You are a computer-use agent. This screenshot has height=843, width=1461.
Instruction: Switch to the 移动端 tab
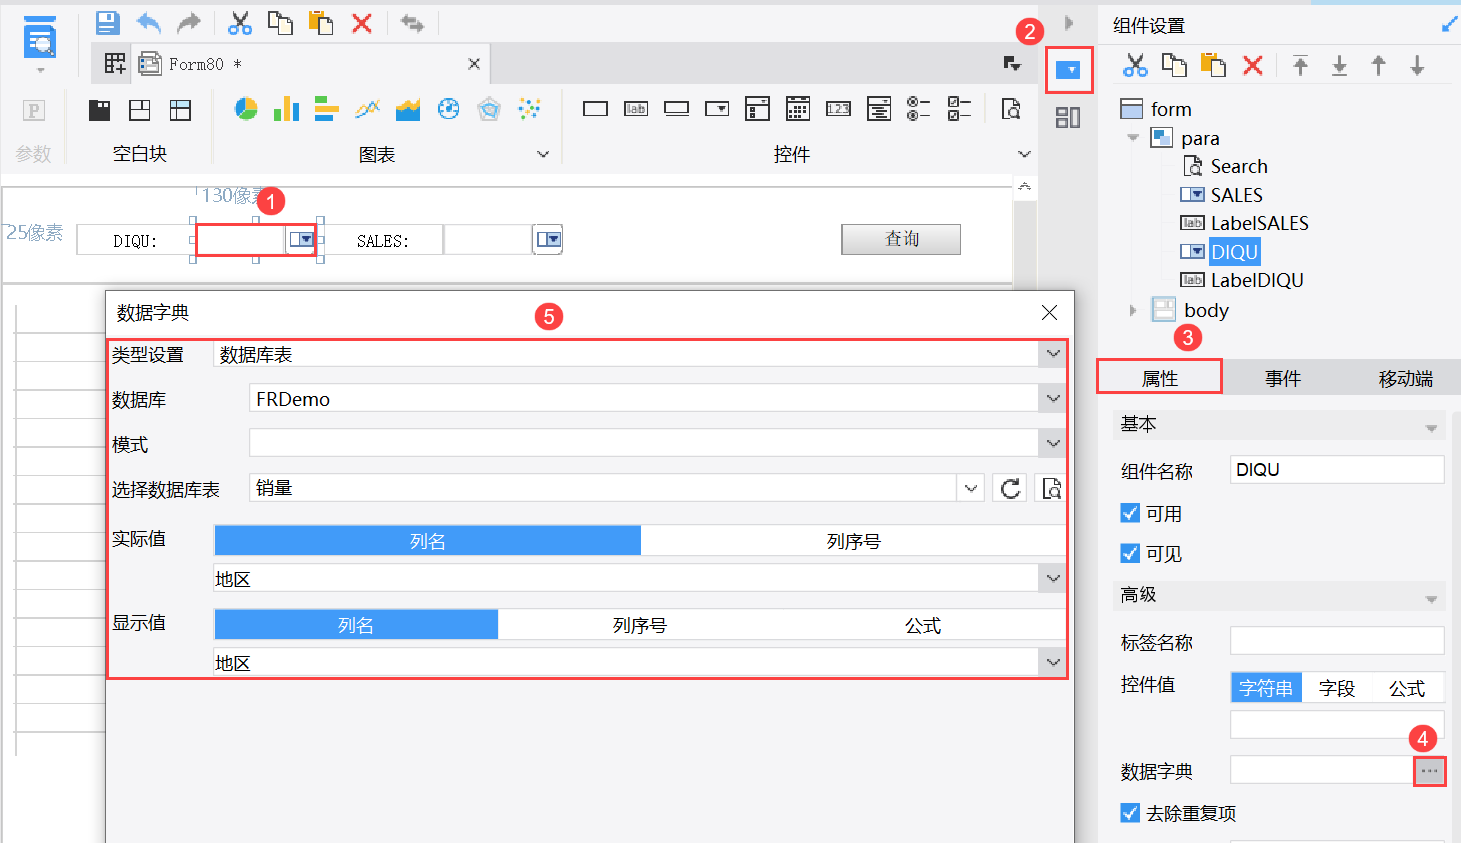click(x=1405, y=378)
